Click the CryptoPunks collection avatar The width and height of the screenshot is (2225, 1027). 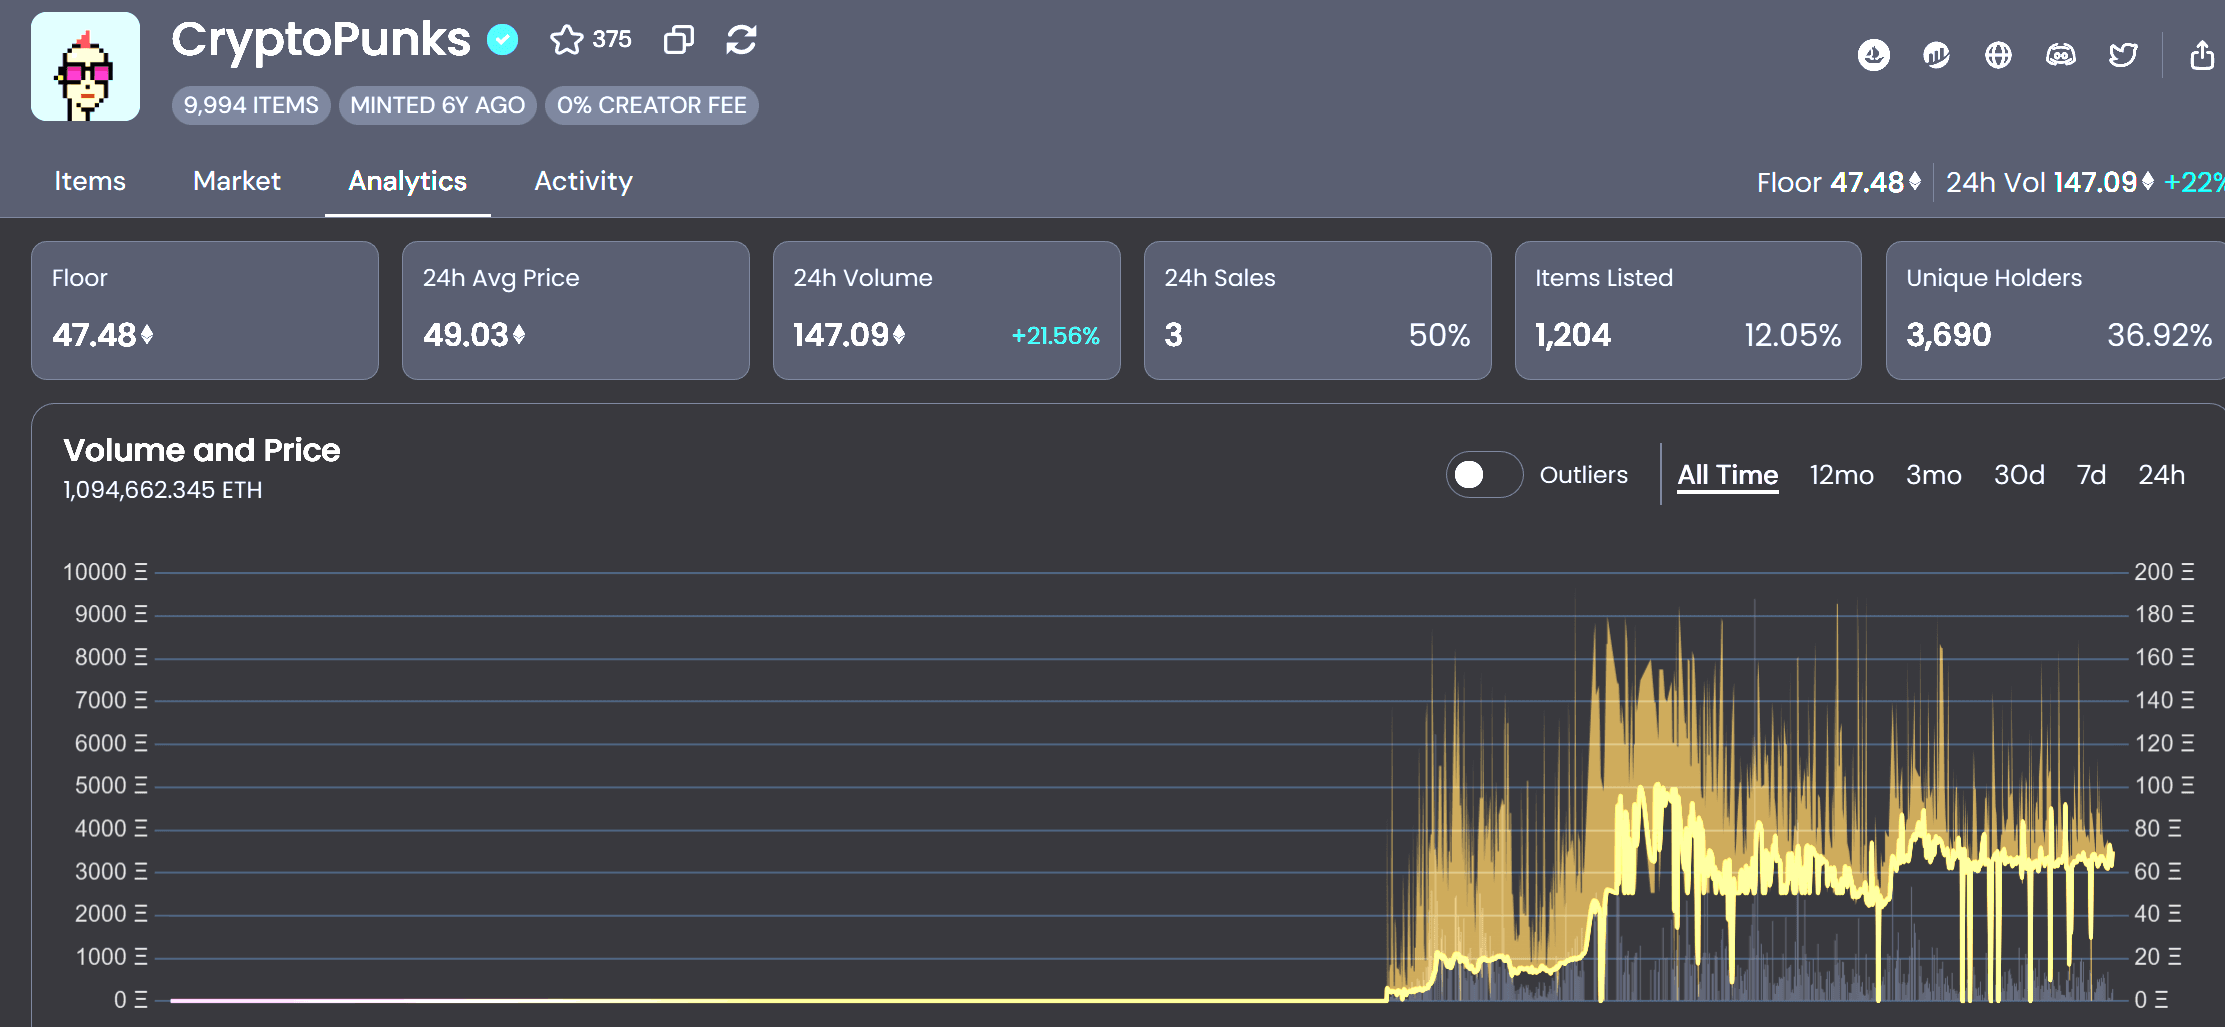(85, 67)
